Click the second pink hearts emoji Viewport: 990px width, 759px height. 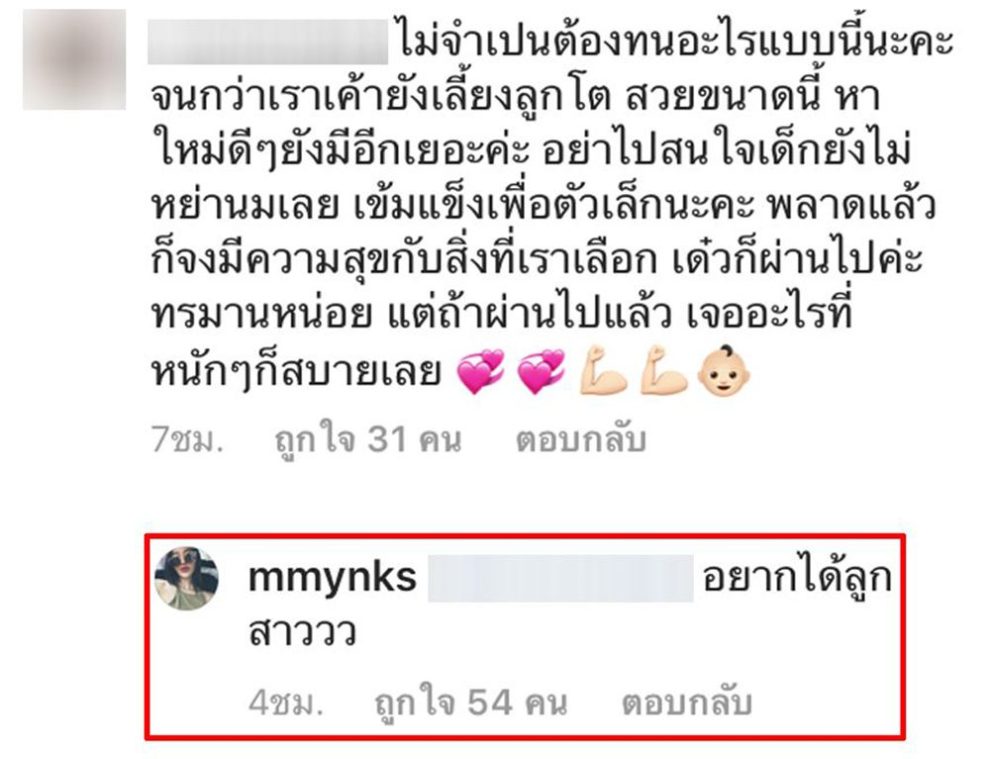(541, 372)
